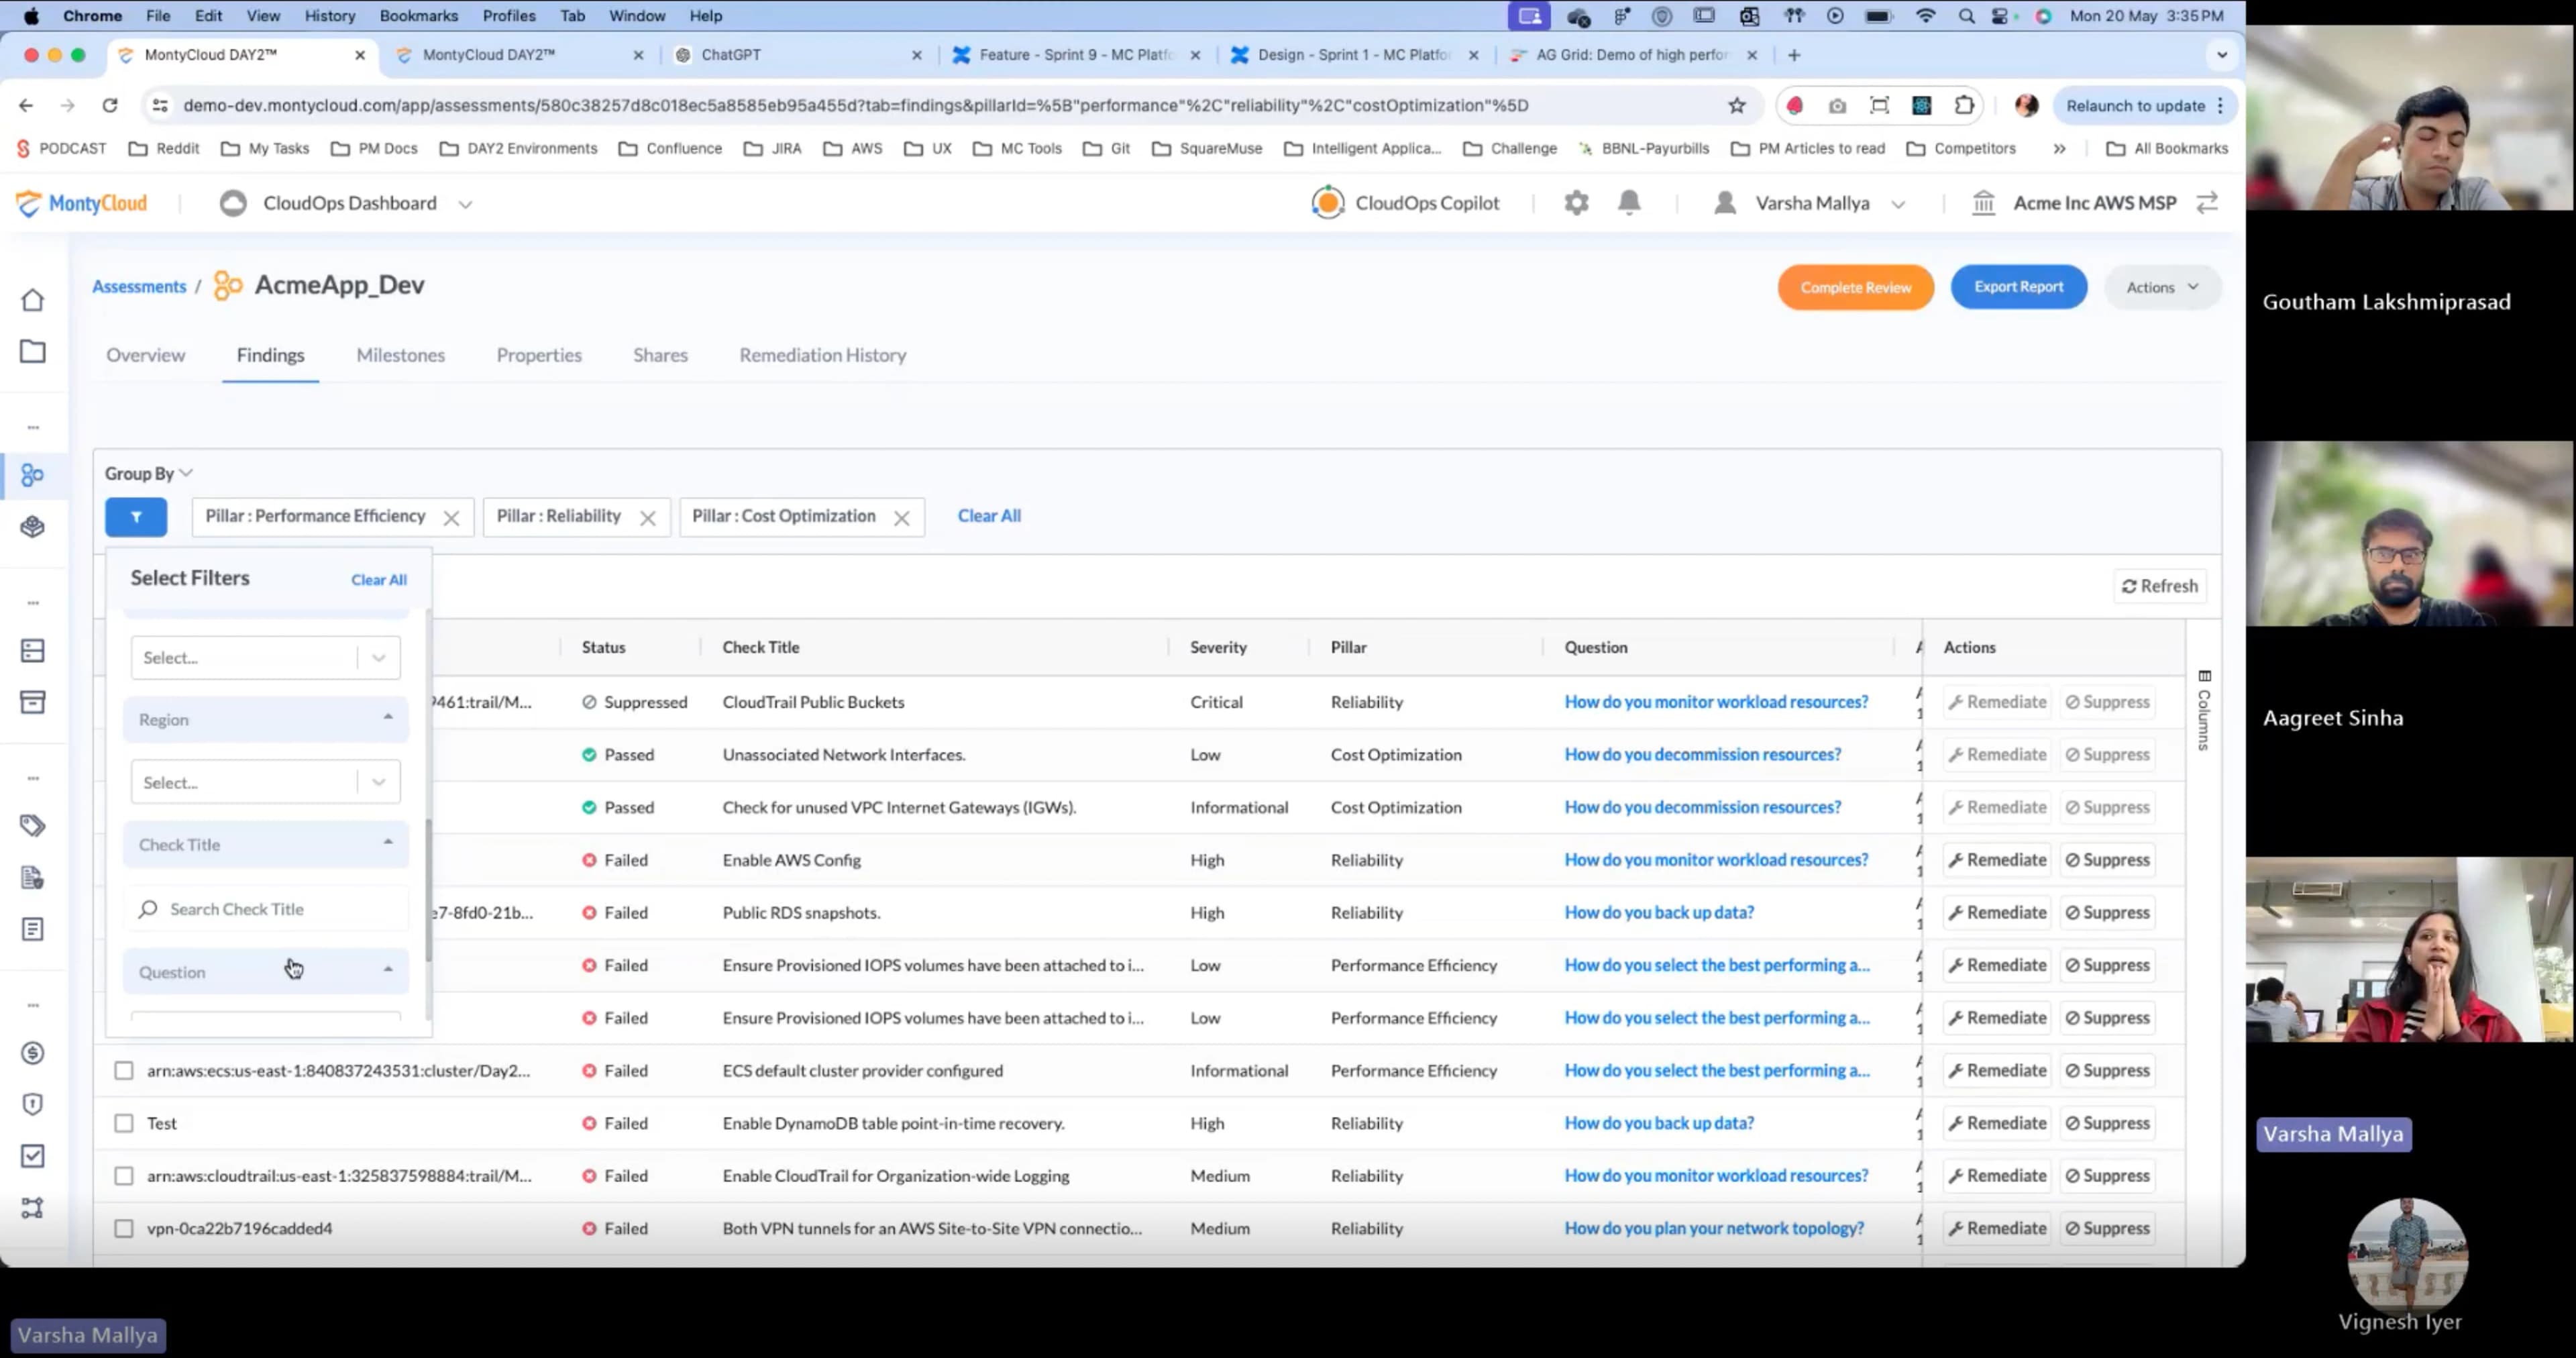Open the tags icon in sidebar

tap(33, 826)
